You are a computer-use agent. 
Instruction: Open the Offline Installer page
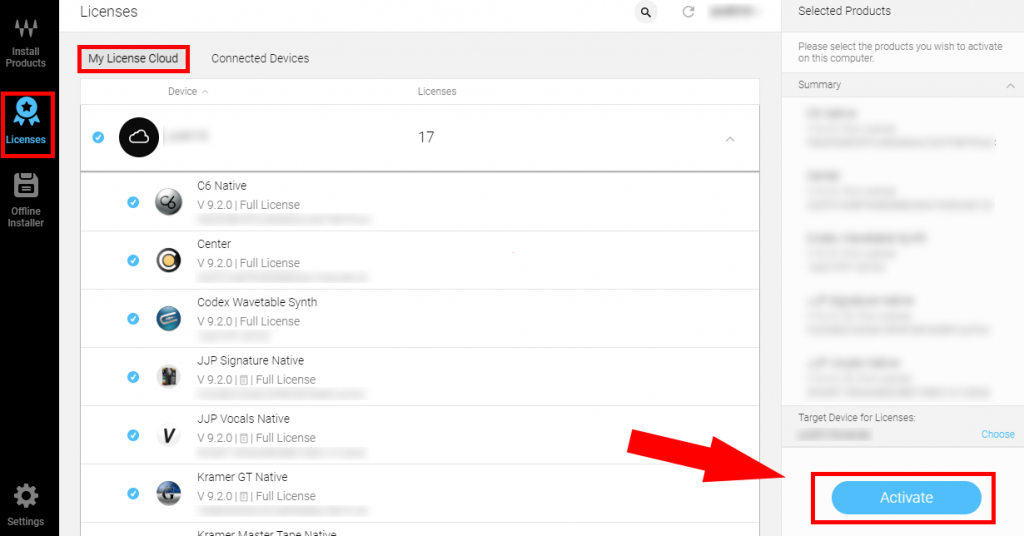tap(26, 199)
